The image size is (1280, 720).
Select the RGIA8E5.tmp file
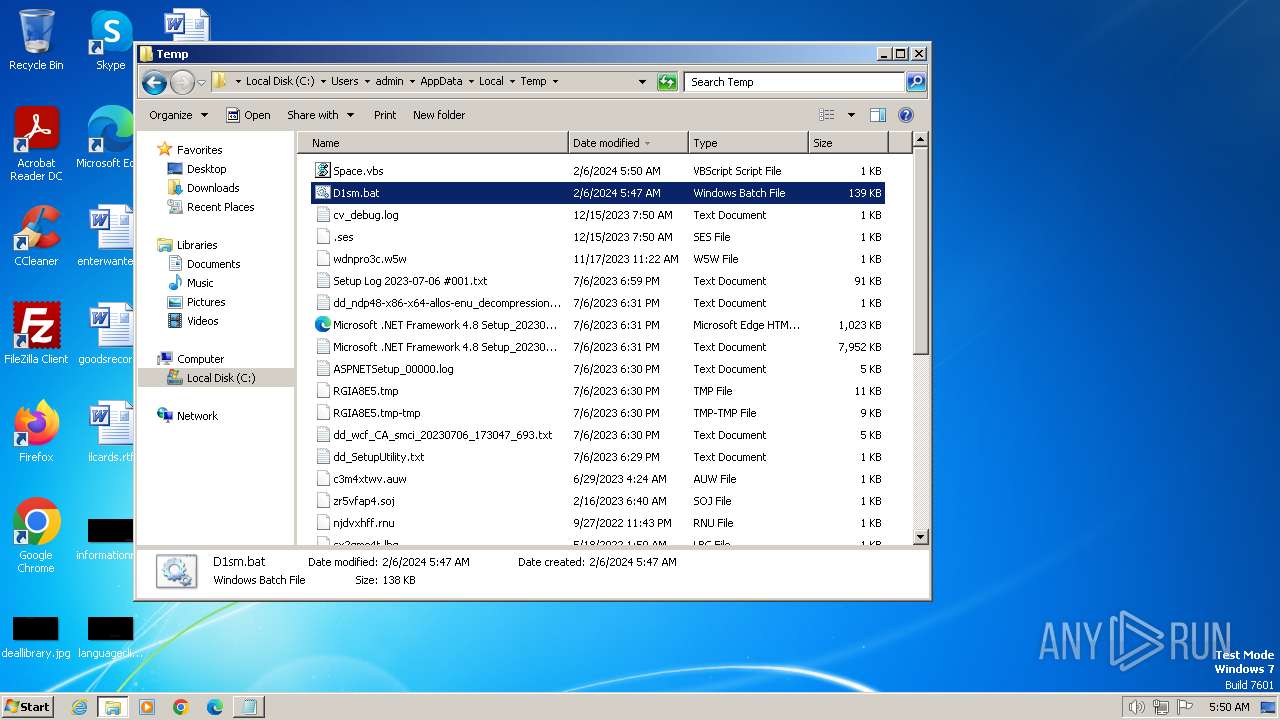point(598,391)
